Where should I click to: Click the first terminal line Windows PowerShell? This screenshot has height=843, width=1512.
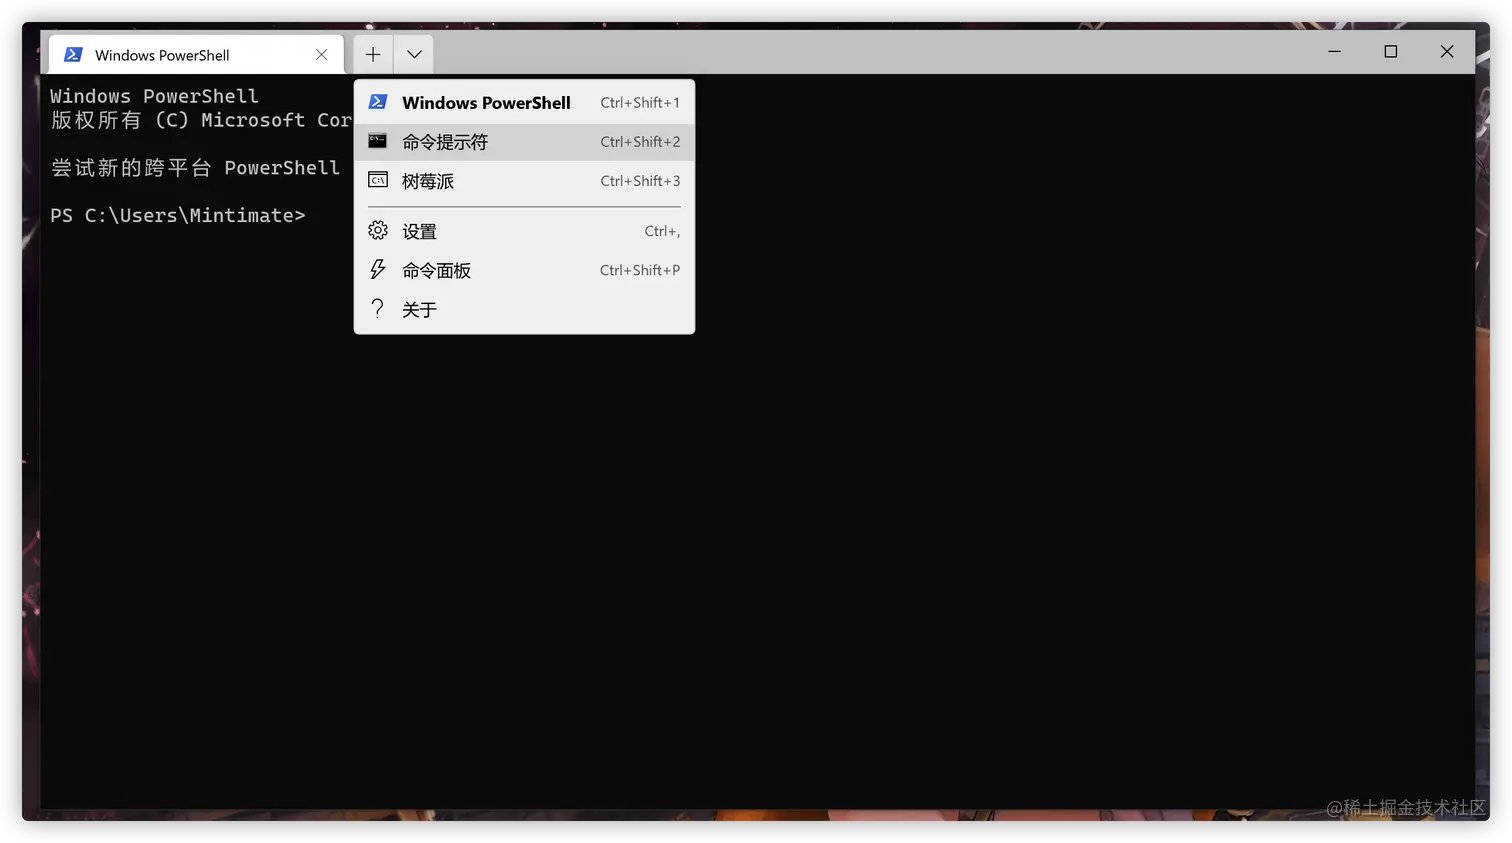point(154,96)
